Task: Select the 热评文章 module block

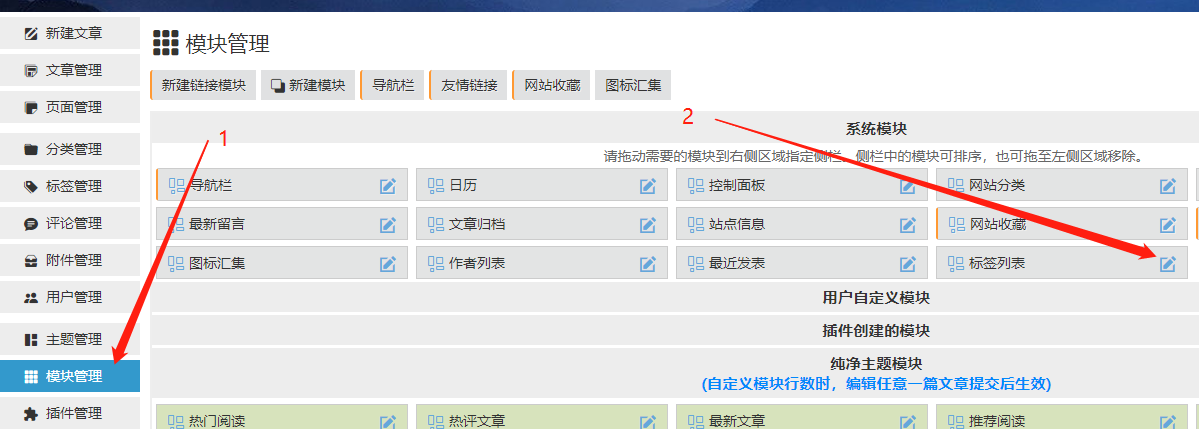Action: click(x=542, y=418)
